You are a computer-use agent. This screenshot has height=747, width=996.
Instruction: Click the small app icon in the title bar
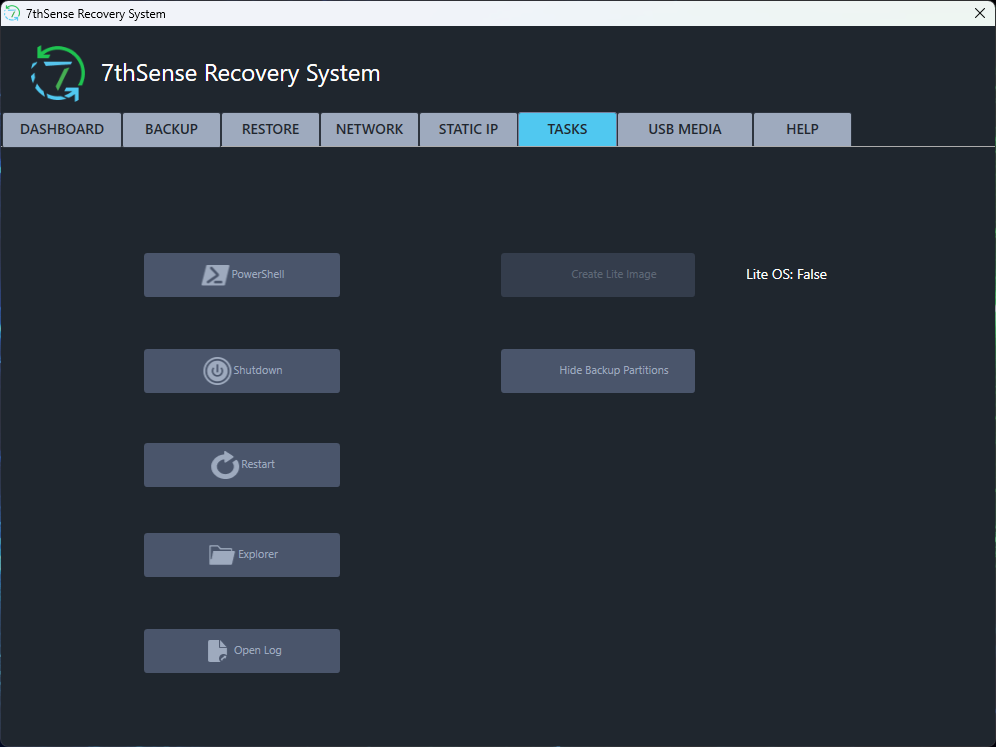coord(12,13)
